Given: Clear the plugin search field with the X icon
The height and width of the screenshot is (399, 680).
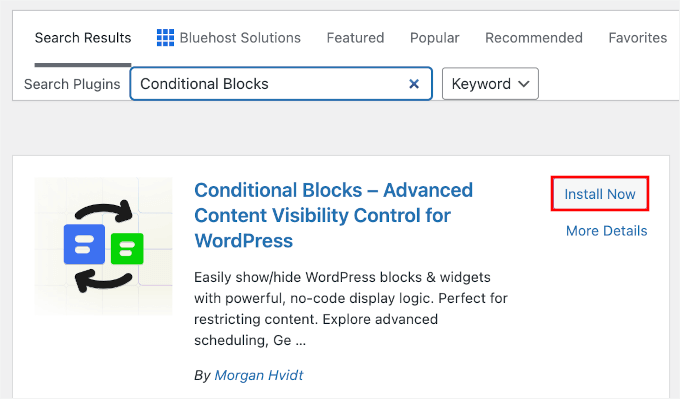Looking at the screenshot, I should click(x=414, y=84).
